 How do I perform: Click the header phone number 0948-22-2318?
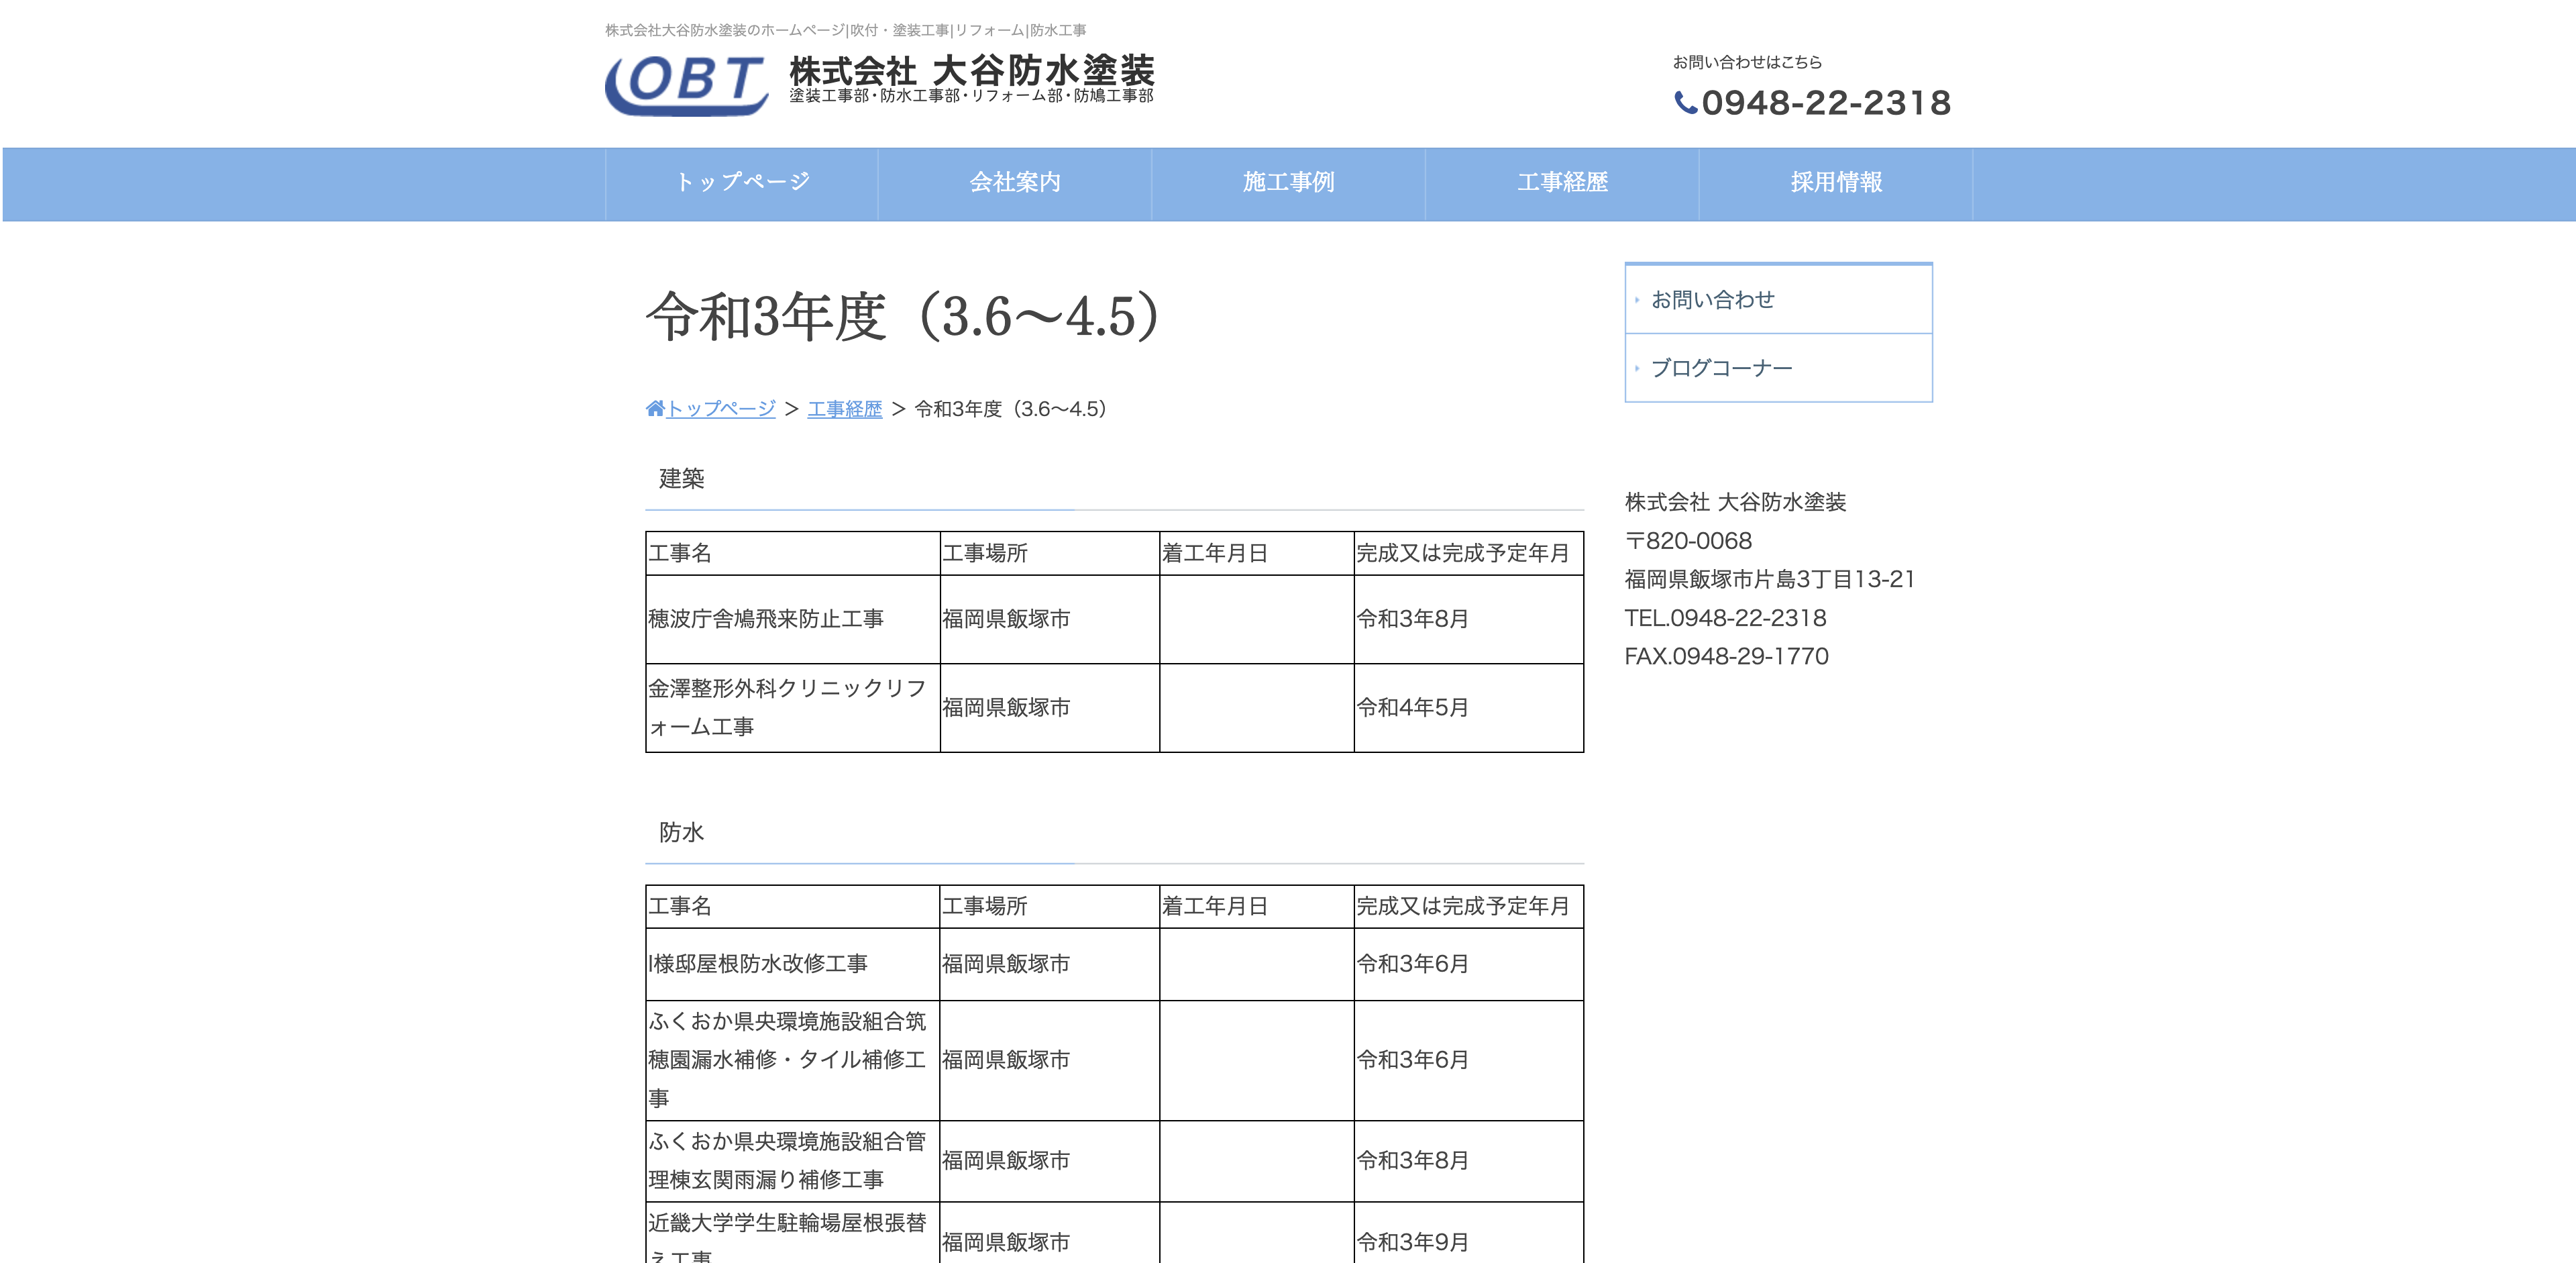[x=1826, y=103]
